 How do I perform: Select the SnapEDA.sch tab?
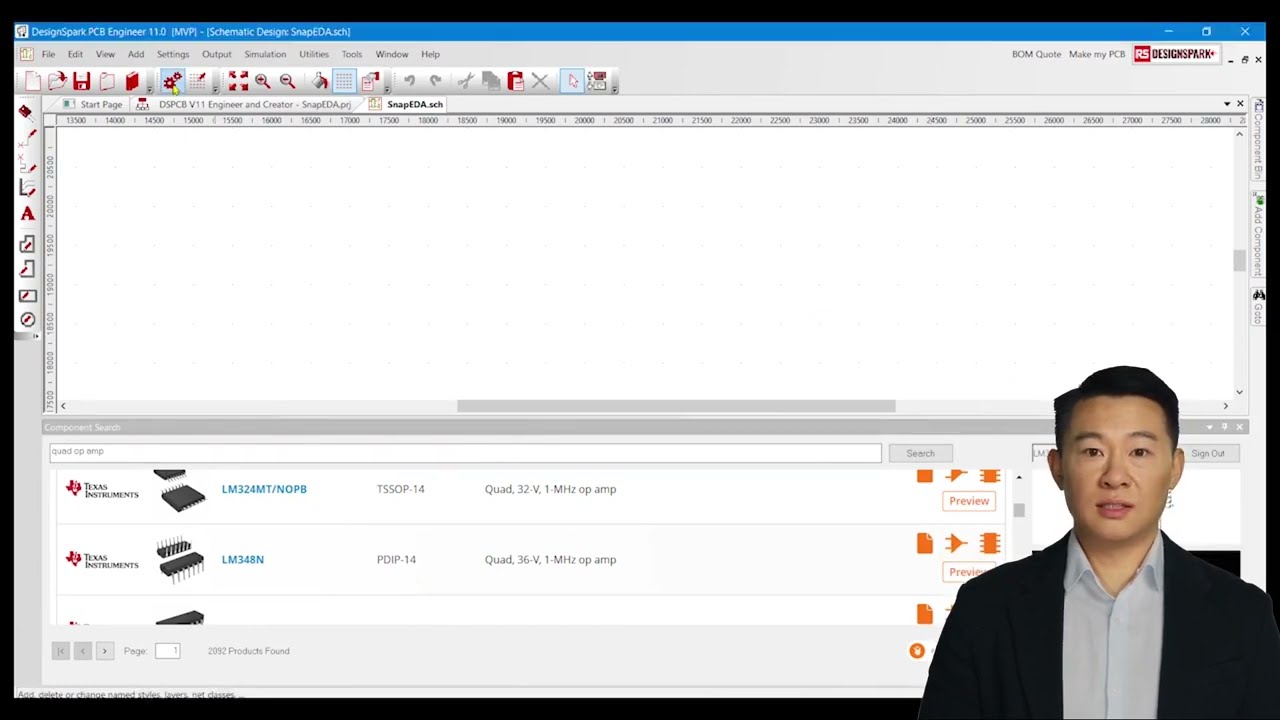[x=406, y=104]
